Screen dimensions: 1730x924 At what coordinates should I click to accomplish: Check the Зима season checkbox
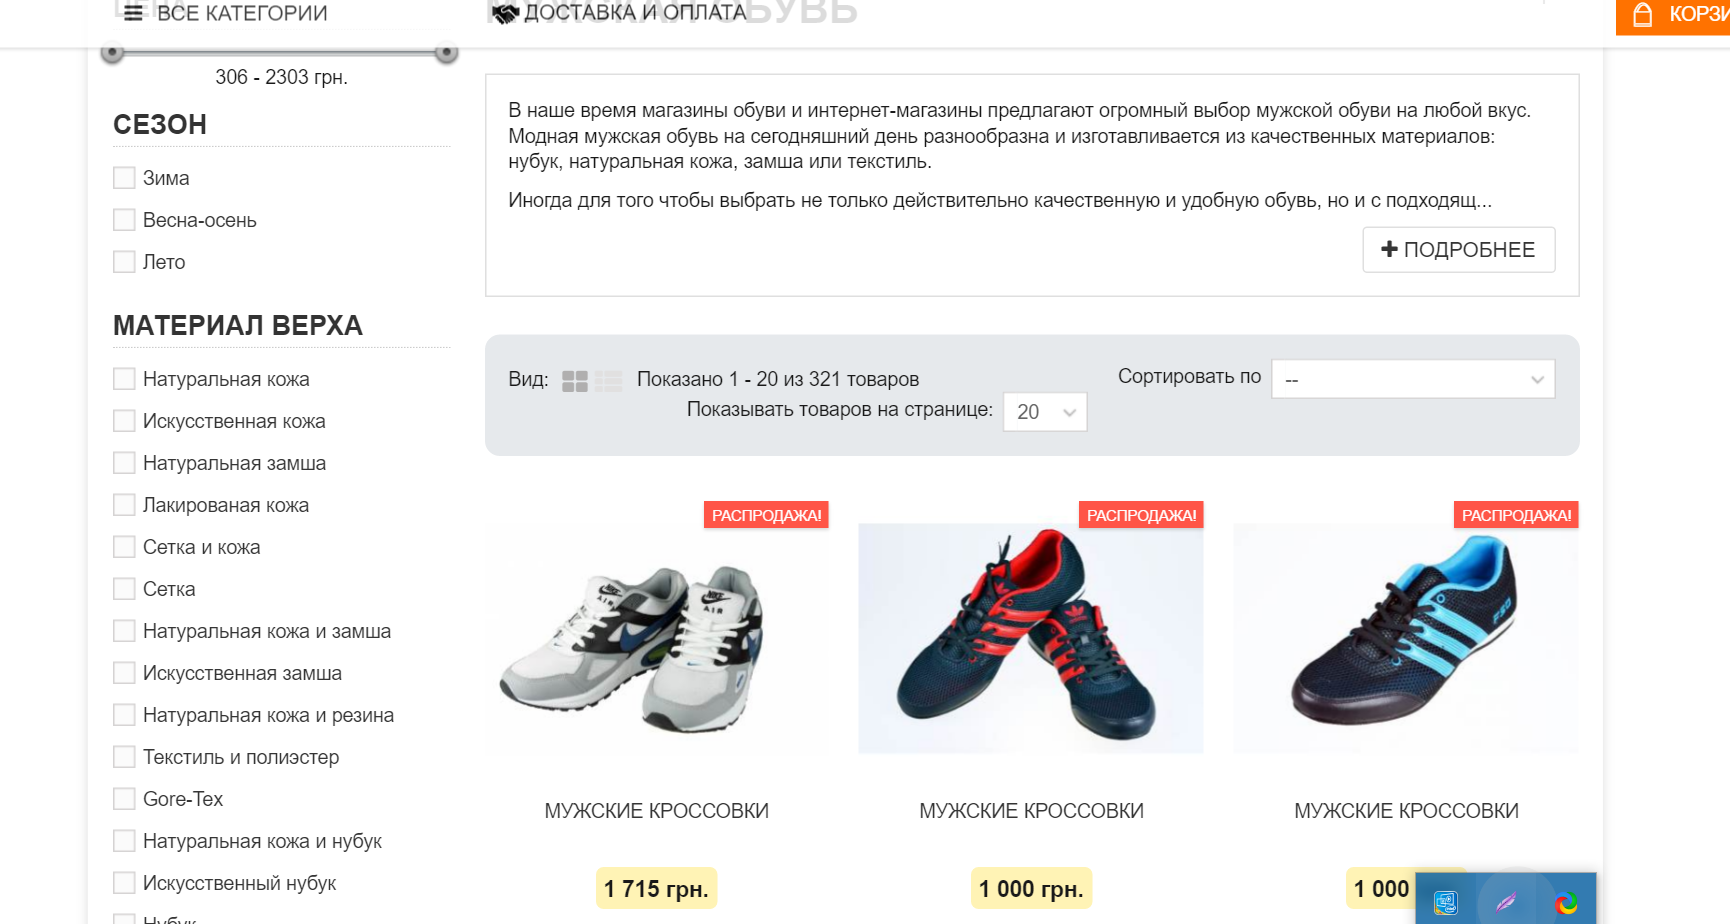(x=124, y=178)
